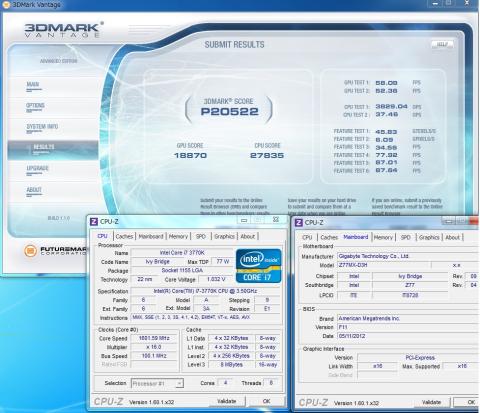
Task: Click the CPU-Z icon in right window title
Action: click(299, 222)
